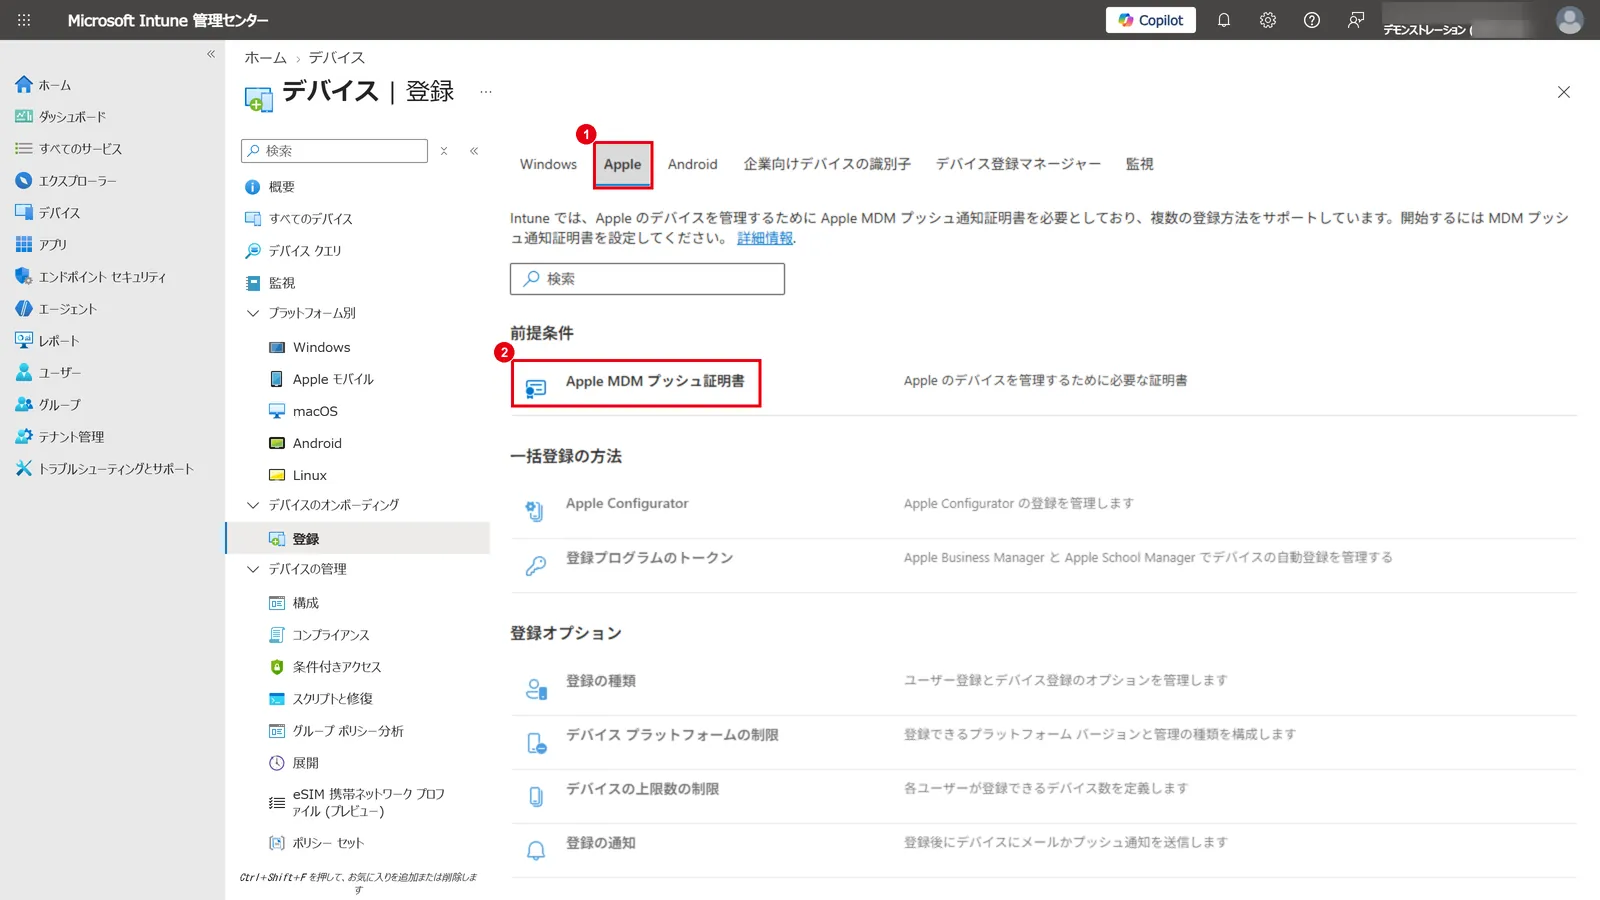The image size is (1600, 900).
Task: Click the トラブルシューティングとサポート wrench icon
Action: pyautogui.click(x=24, y=468)
